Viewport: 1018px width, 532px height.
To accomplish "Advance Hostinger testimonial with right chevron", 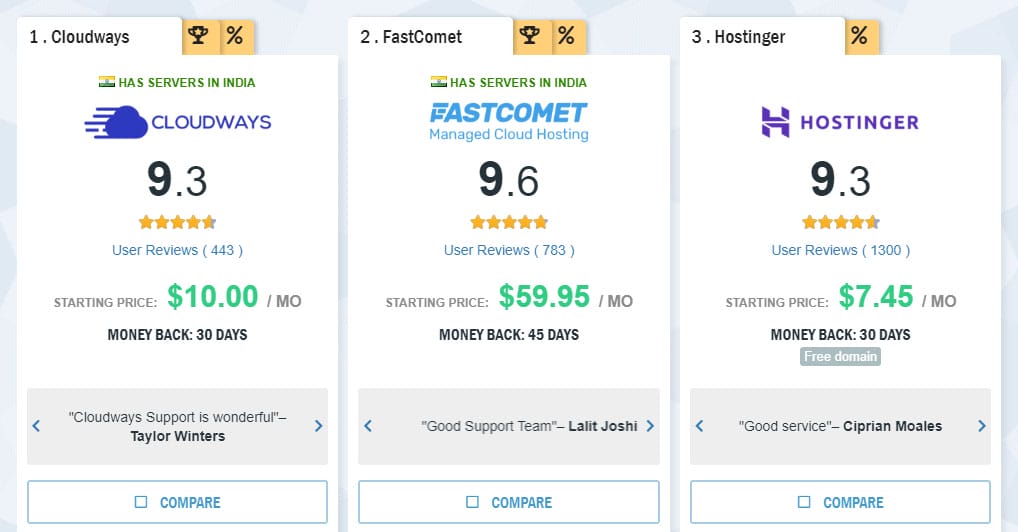I will (981, 426).
